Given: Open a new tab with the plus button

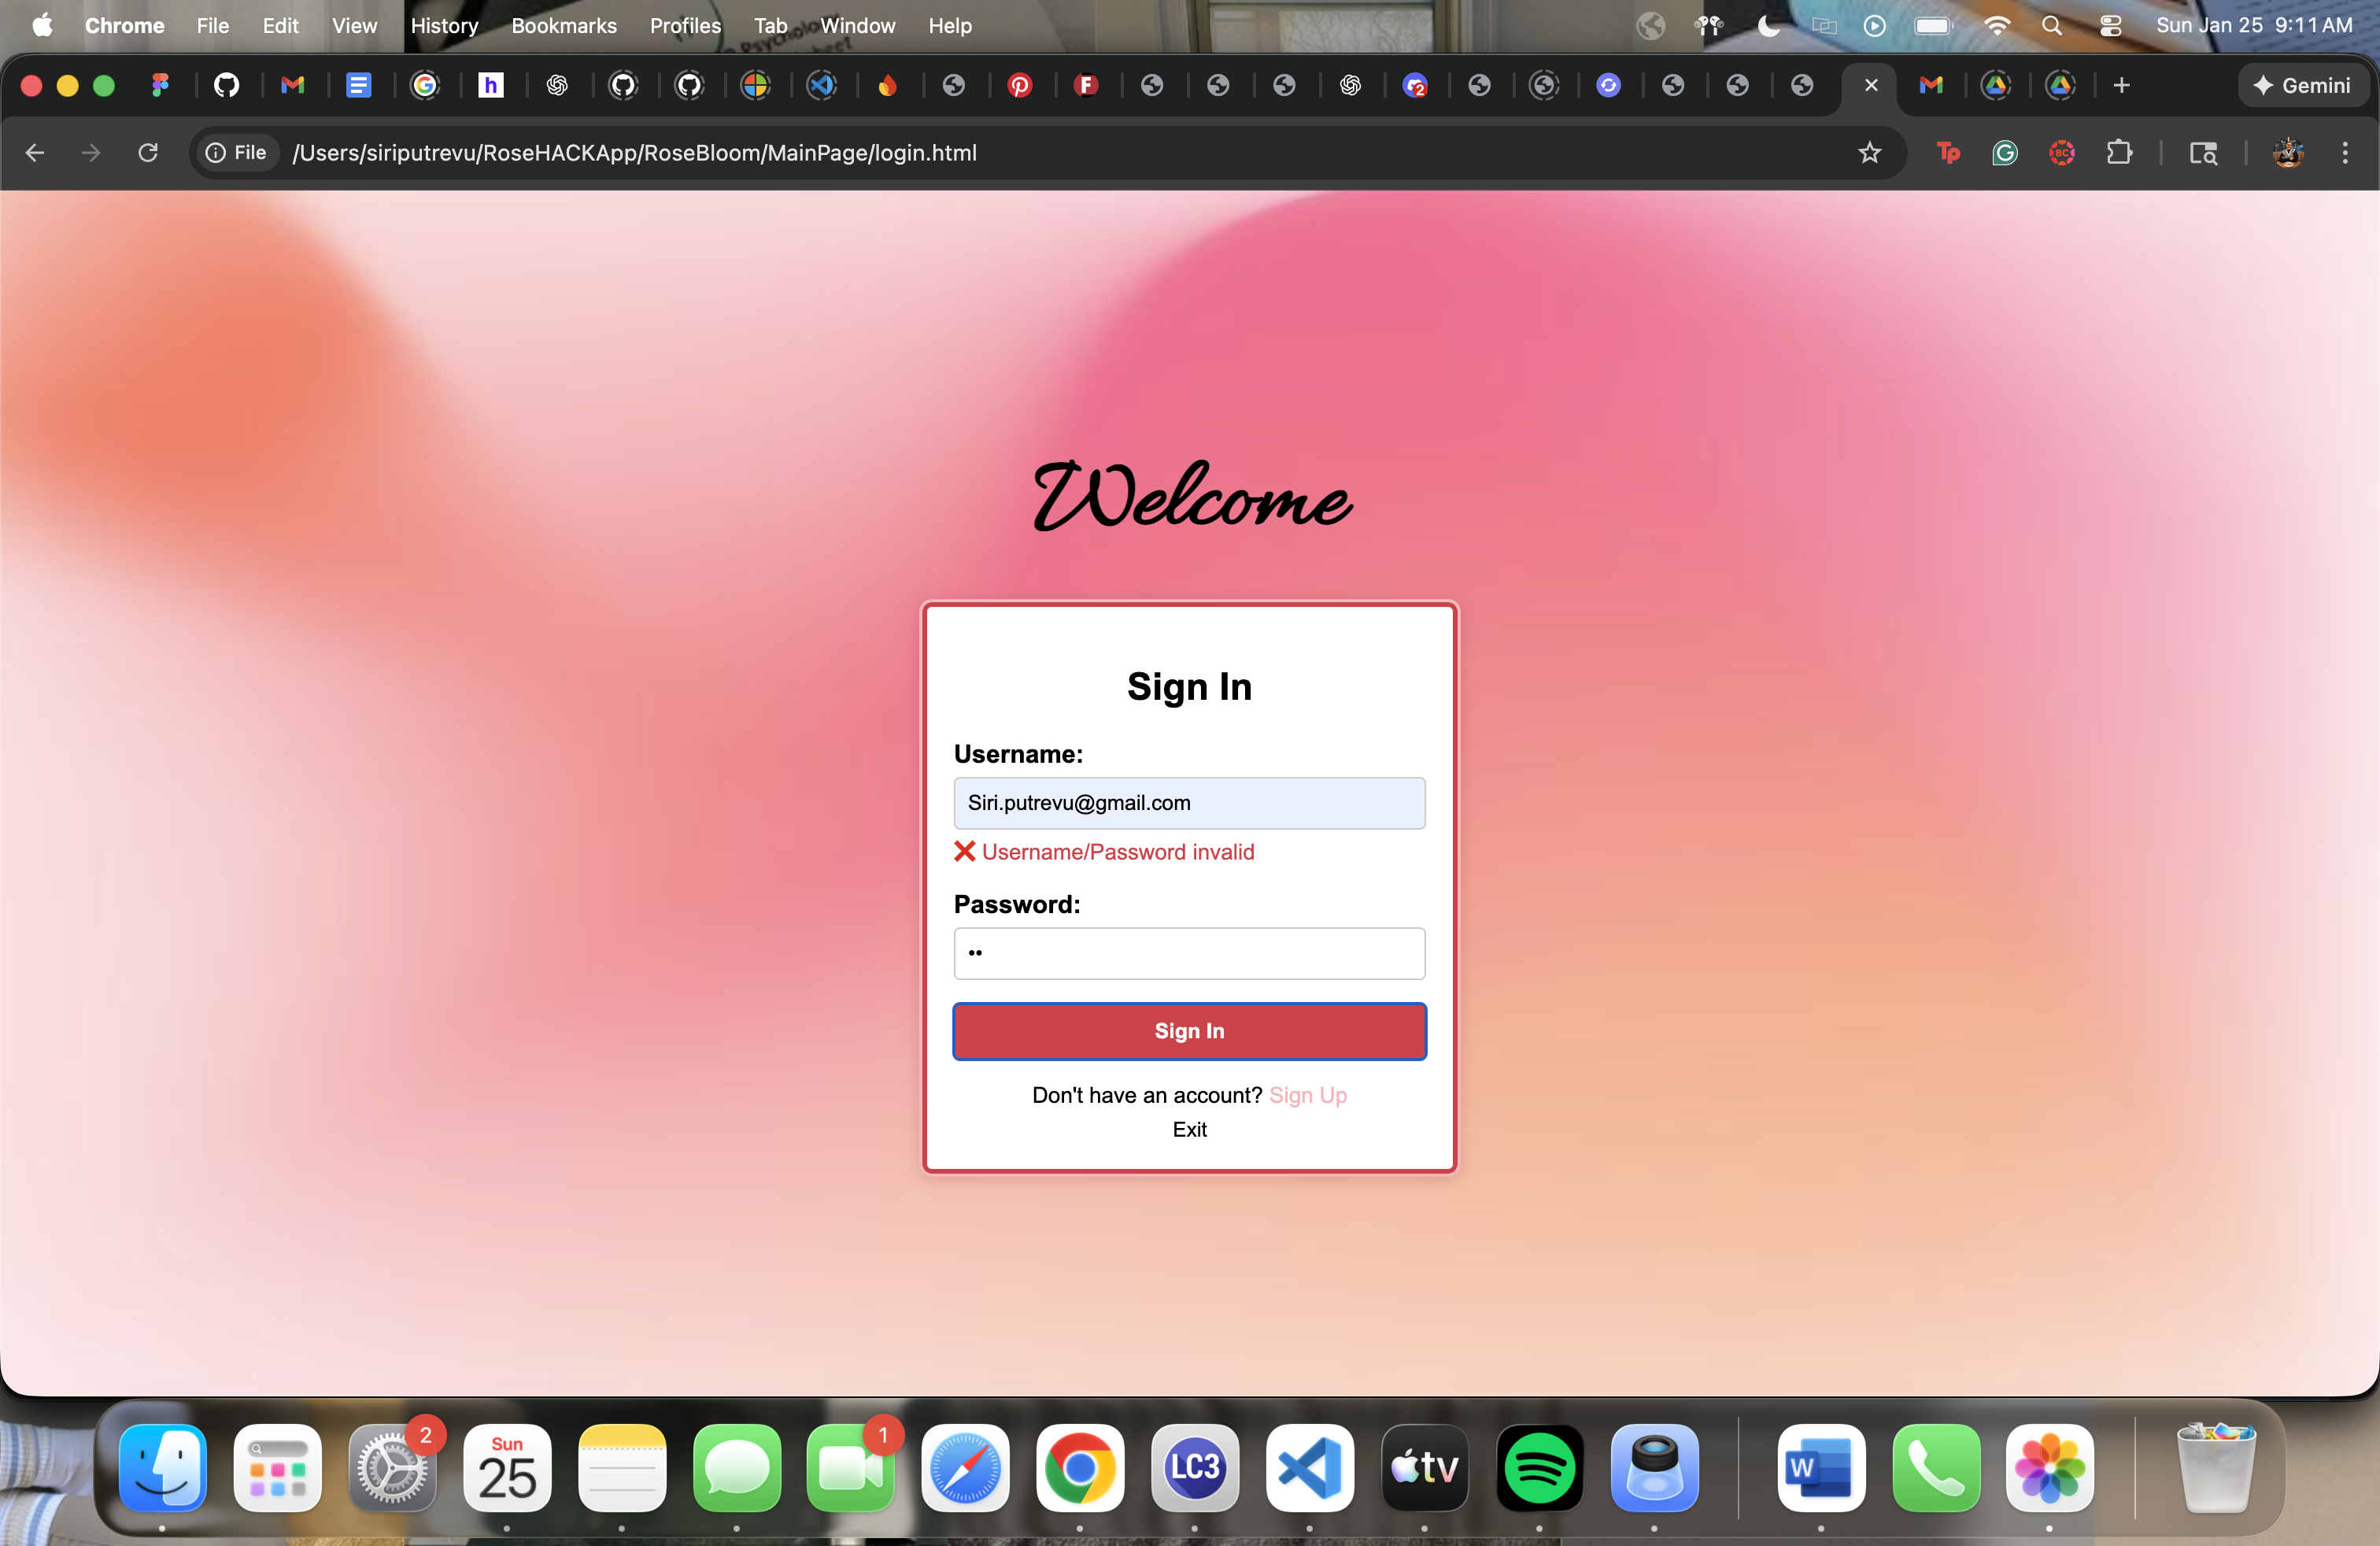Looking at the screenshot, I should 2121,86.
